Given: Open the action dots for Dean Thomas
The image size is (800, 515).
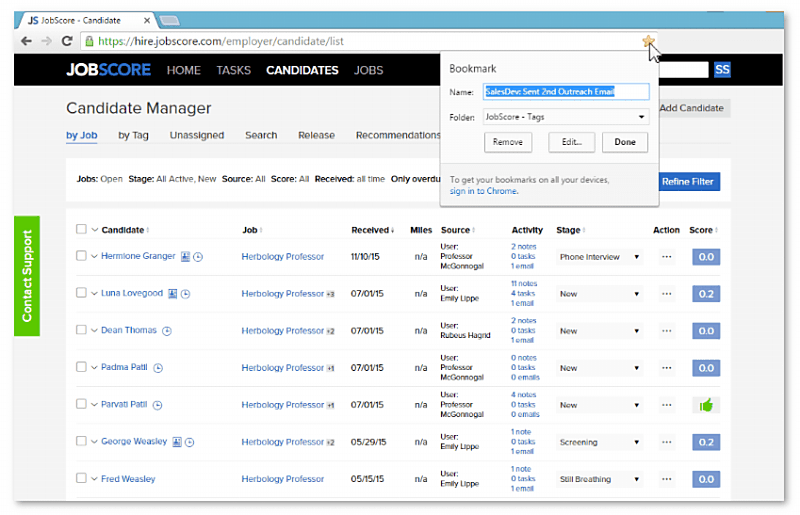Looking at the screenshot, I should click(666, 331).
